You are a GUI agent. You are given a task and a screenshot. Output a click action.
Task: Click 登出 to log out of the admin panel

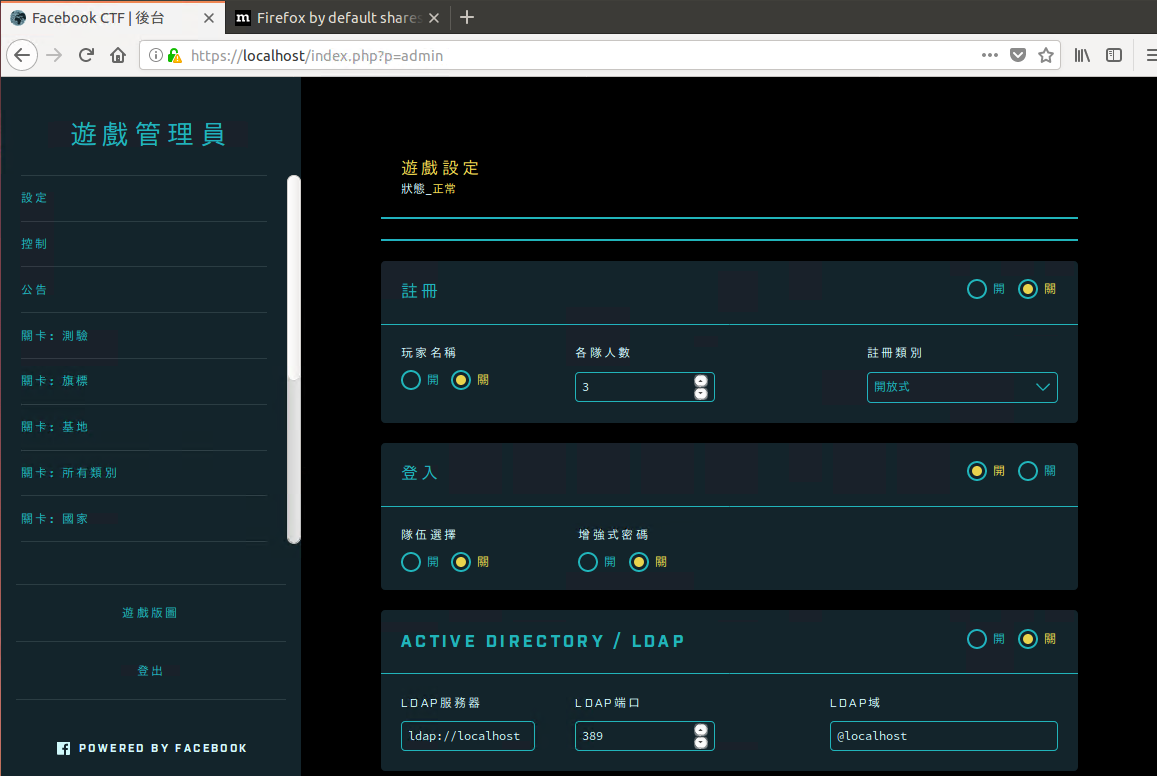150,670
